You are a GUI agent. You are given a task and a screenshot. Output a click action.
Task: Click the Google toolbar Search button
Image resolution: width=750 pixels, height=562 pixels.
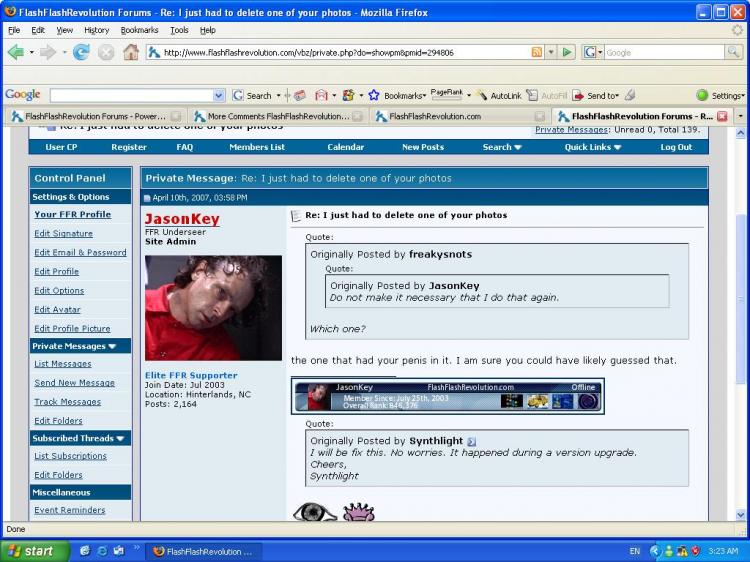tap(253, 96)
